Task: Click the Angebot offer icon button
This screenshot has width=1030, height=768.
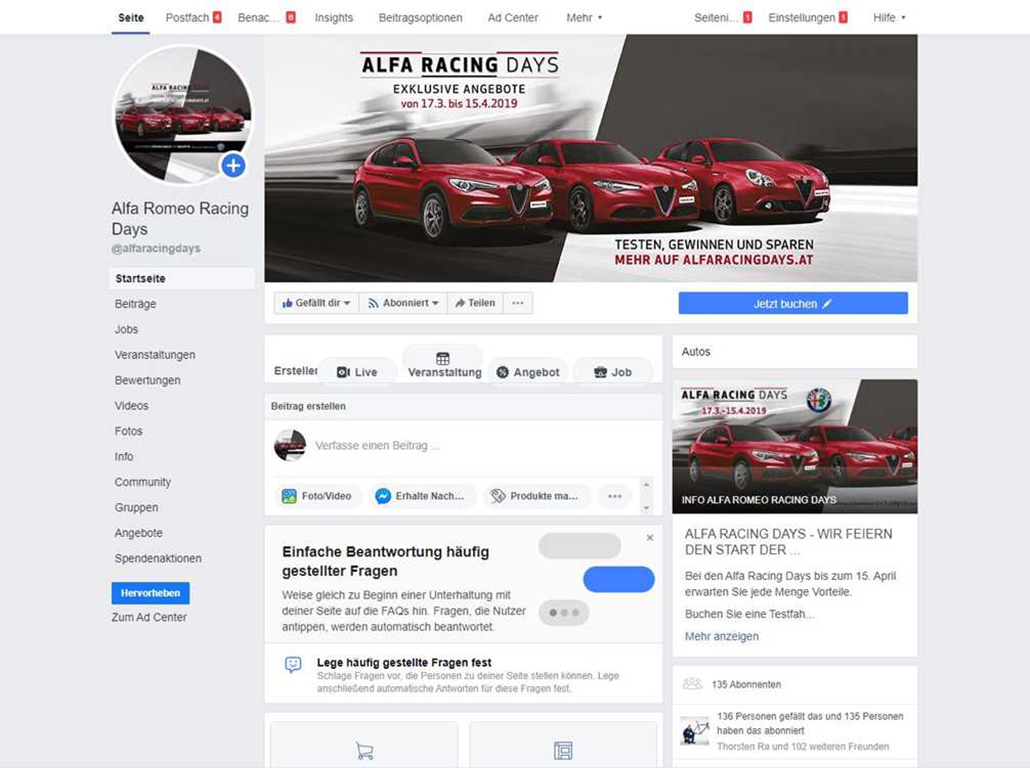Action: pyautogui.click(x=527, y=372)
